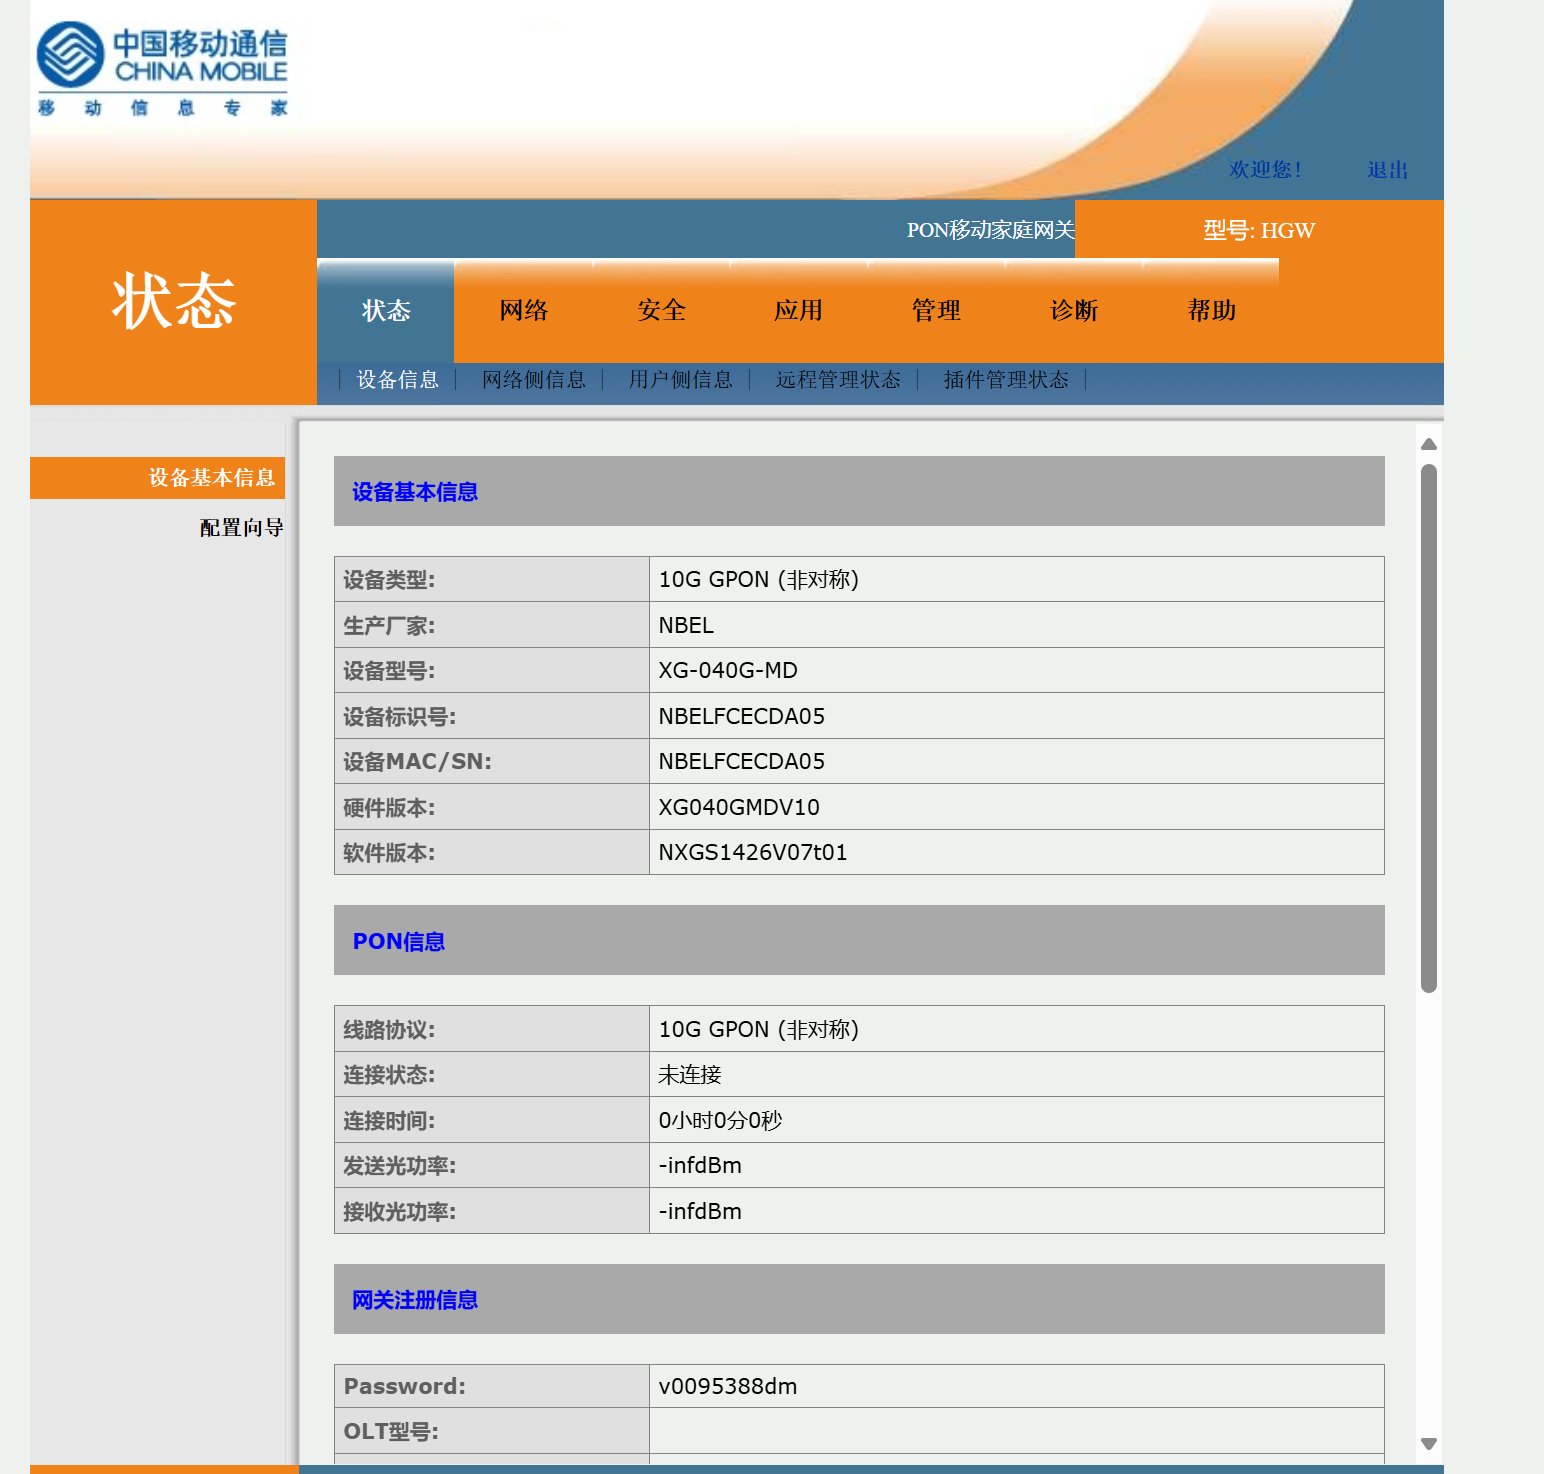Click the 退出 logout link
The height and width of the screenshot is (1474, 1544).
pyautogui.click(x=1386, y=169)
